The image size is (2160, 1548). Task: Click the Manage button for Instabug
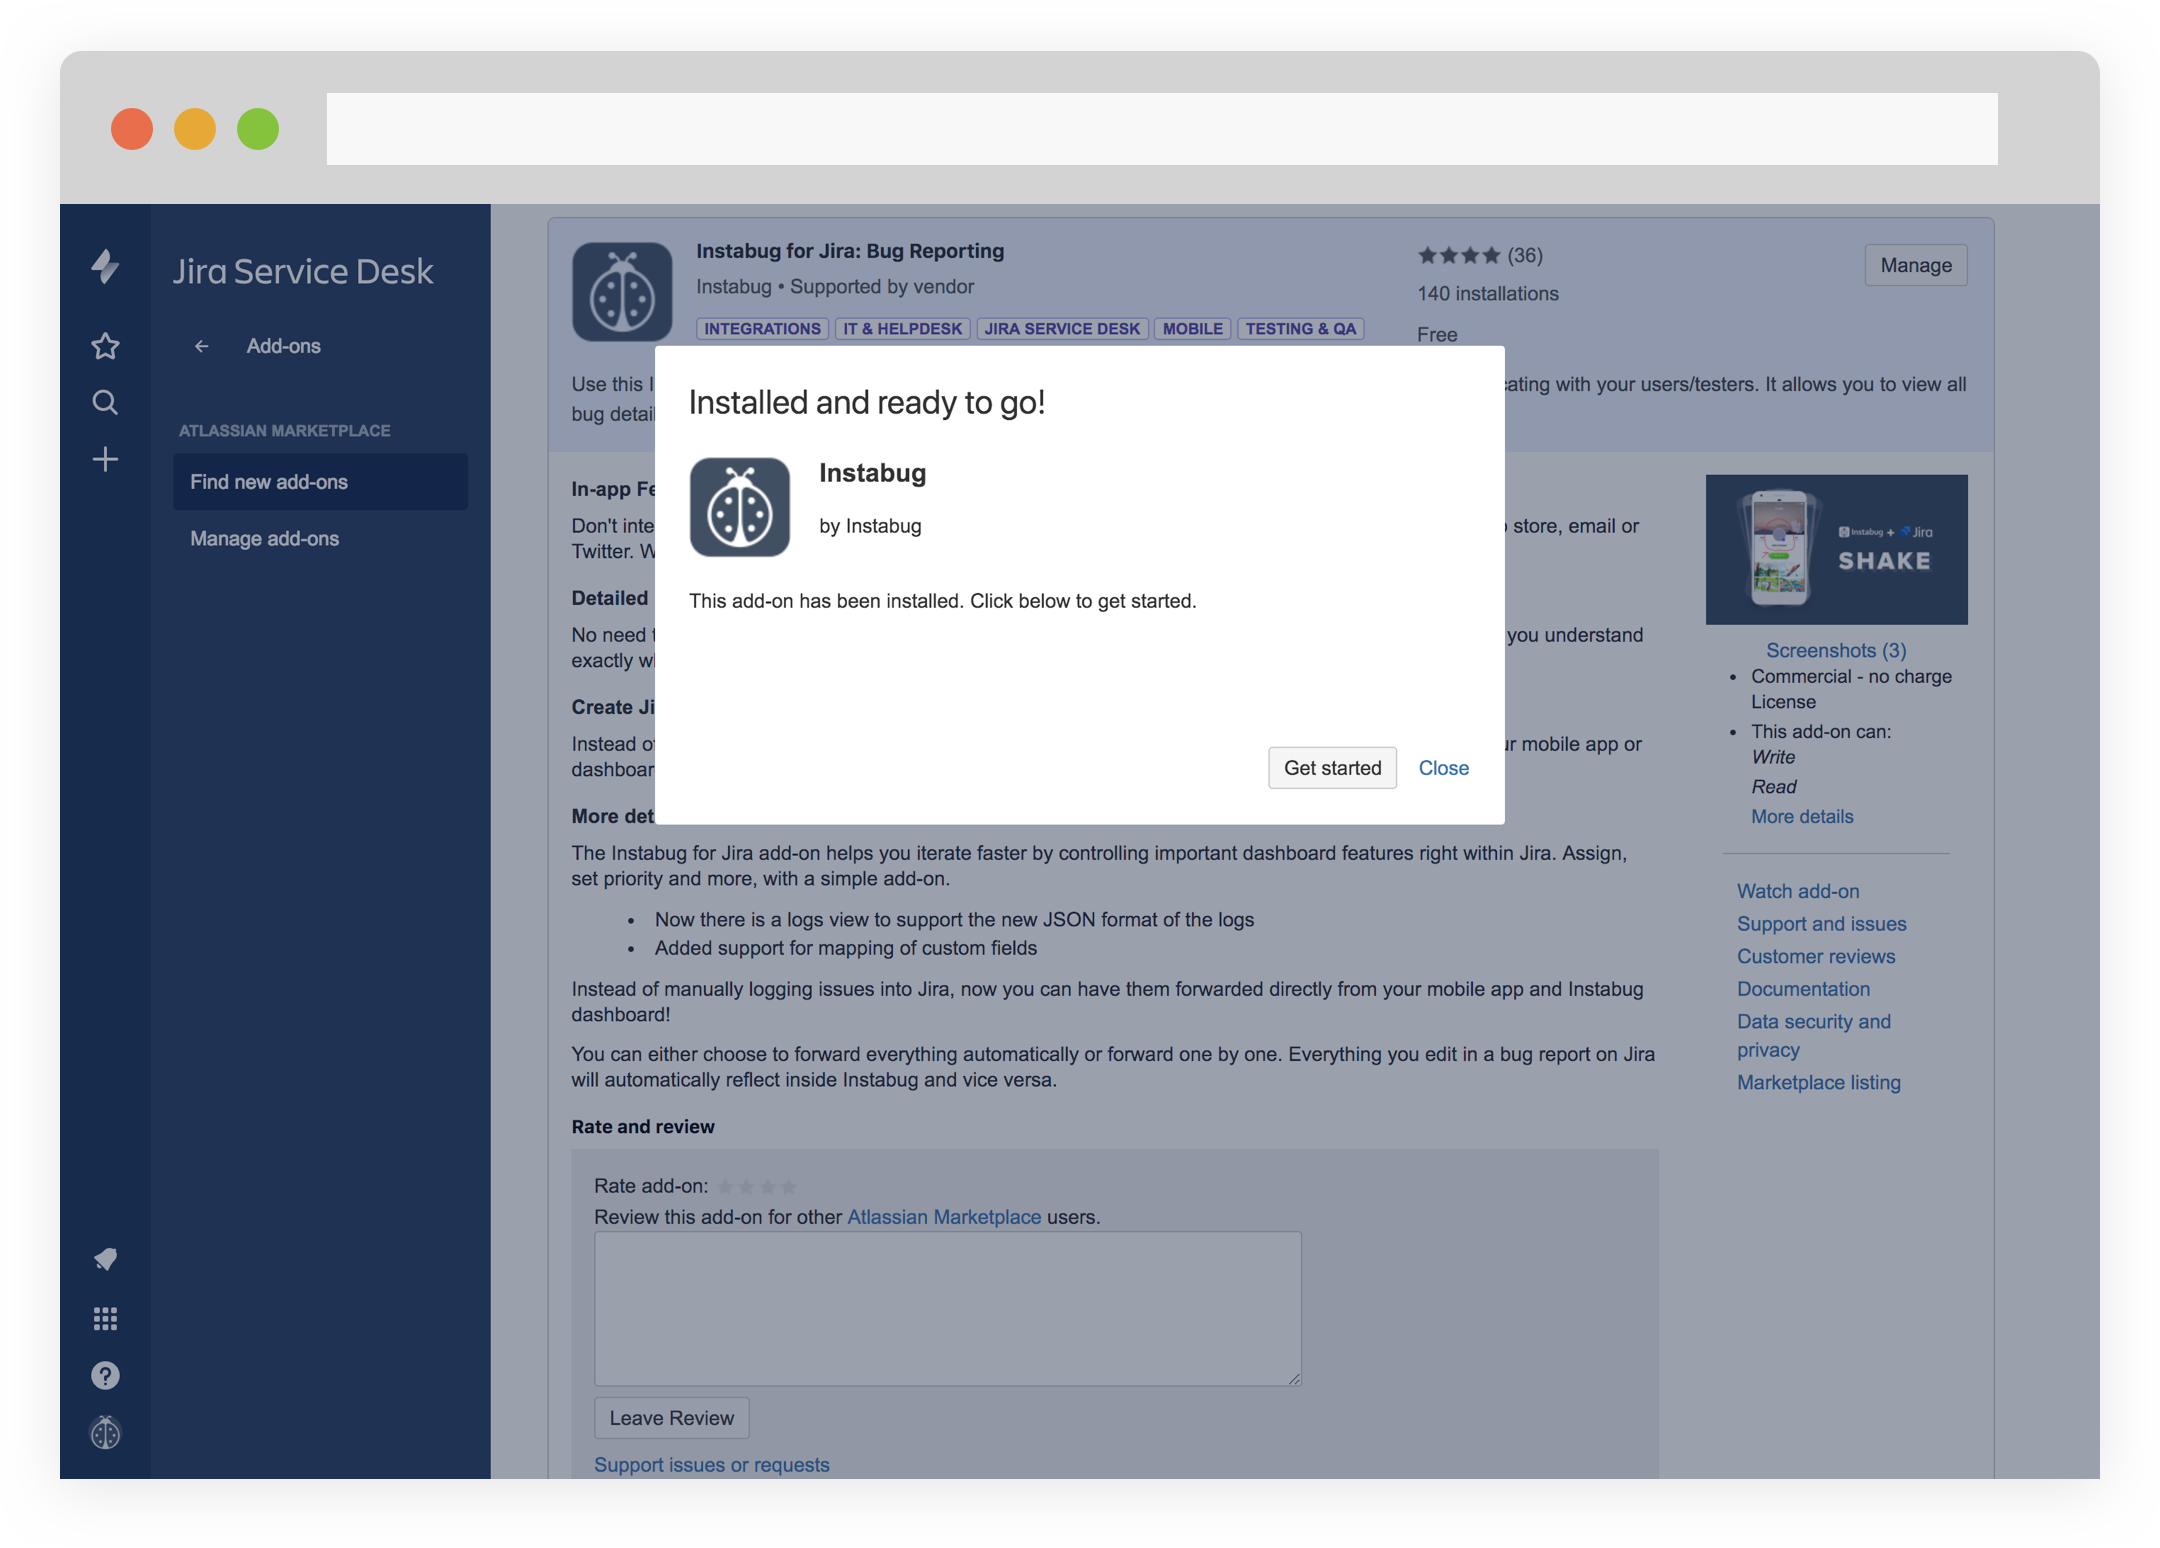coord(1915,265)
